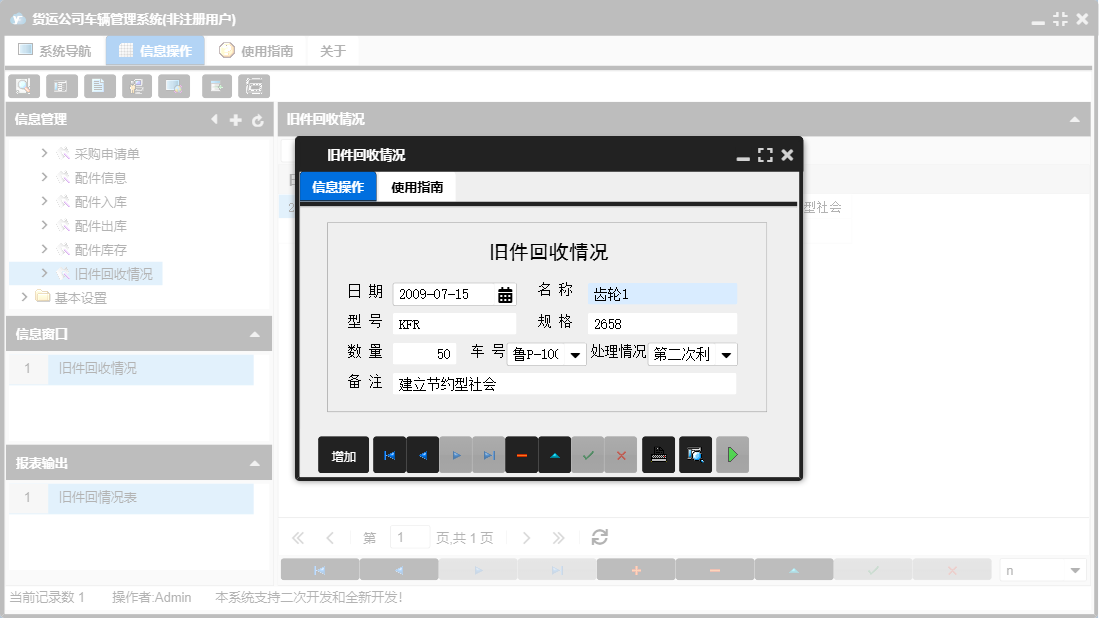Open the 车号 dropdown showing 鲁P-100

[575, 353]
